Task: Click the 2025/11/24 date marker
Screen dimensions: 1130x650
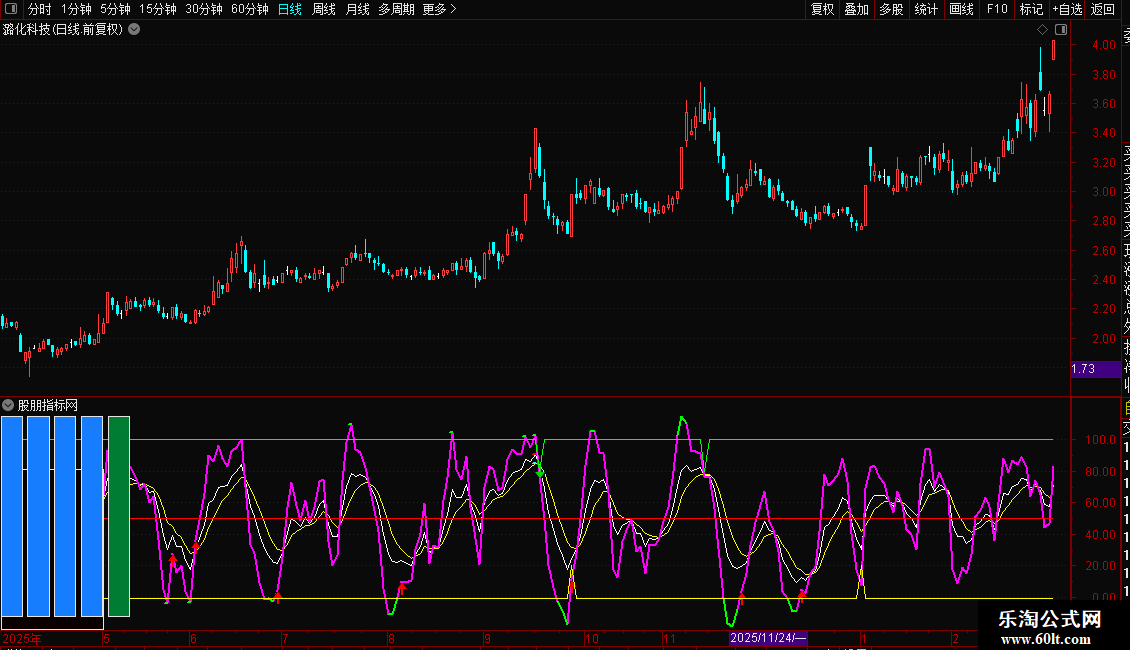Action: [x=767, y=638]
